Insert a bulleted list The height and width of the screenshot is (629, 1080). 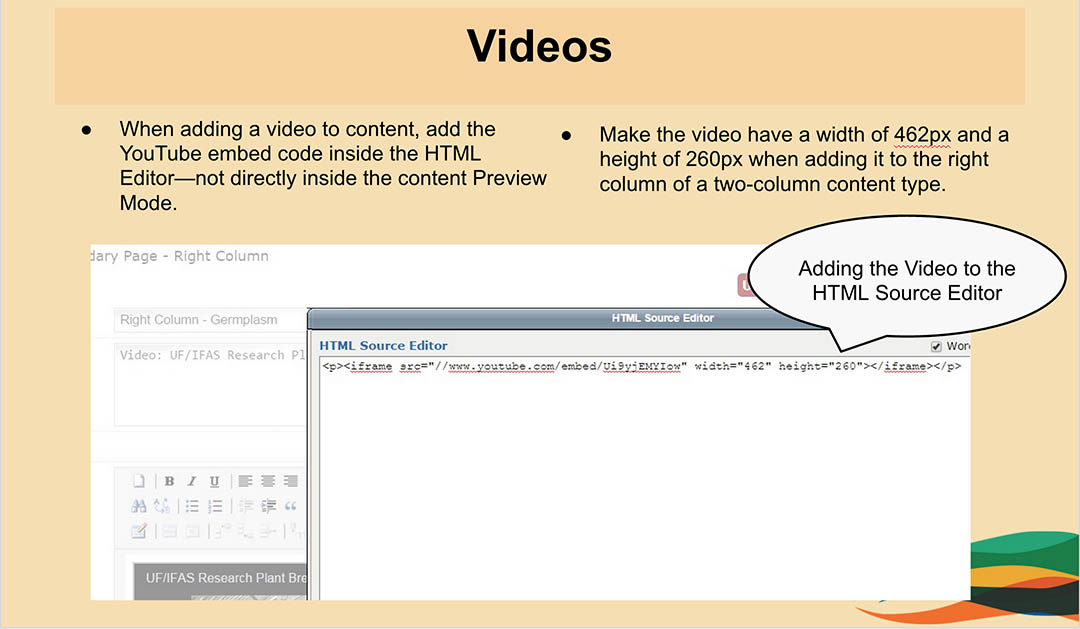tap(192, 506)
